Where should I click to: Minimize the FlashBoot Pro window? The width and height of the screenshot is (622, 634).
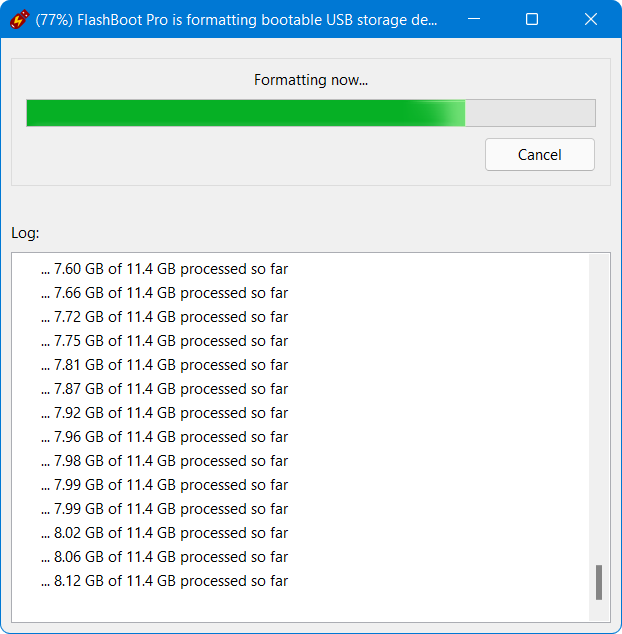point(484,19)
